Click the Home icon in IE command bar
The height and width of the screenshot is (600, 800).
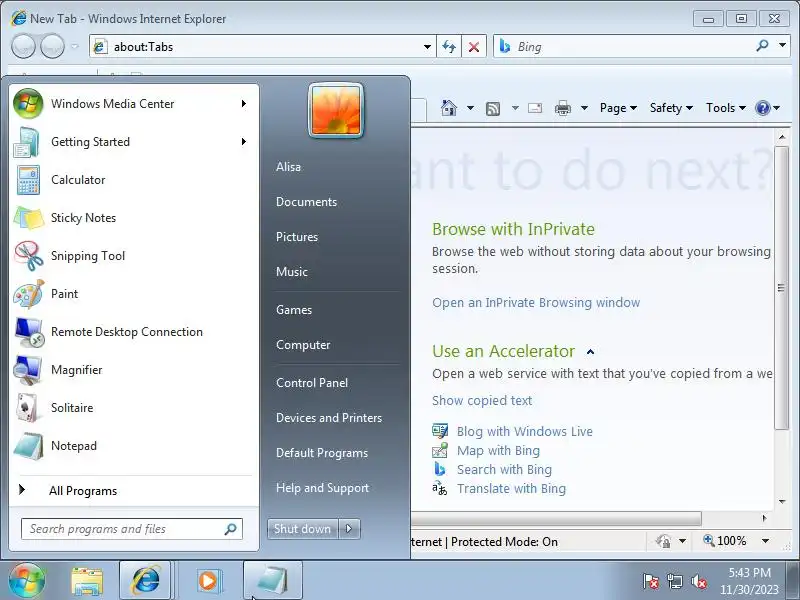(x=449, y=108)
